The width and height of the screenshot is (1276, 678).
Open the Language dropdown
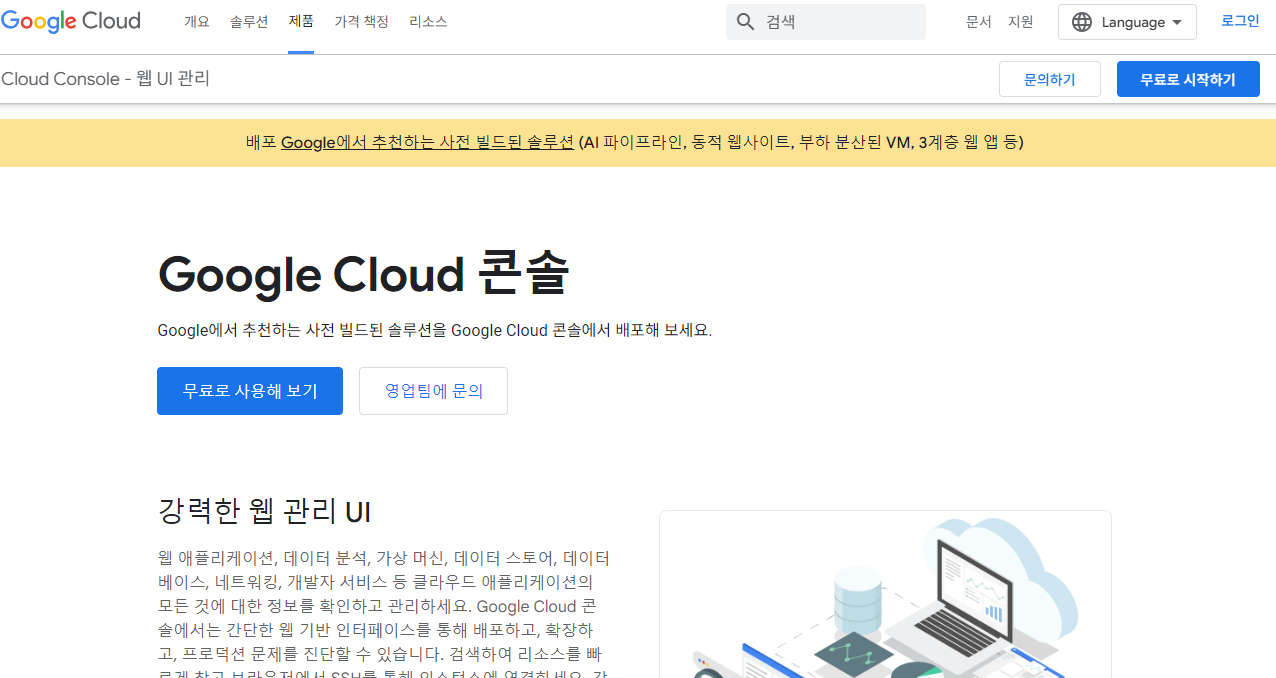[1127, 21]
